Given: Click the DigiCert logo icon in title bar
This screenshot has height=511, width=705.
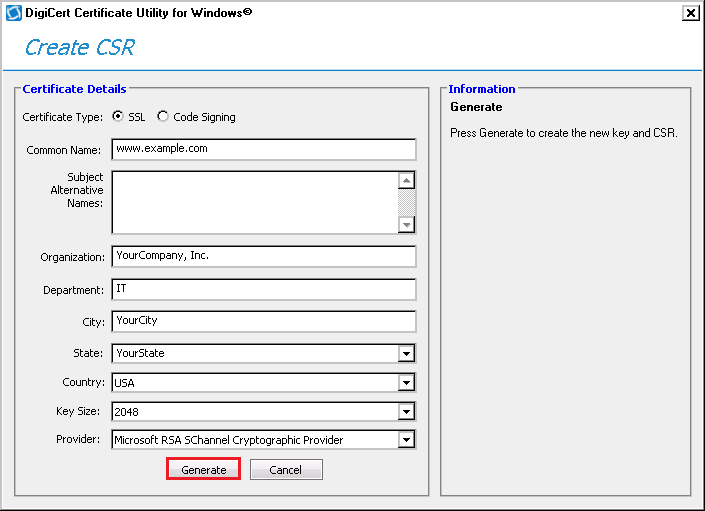Looking at the screenshot, I should coord(14,13).
